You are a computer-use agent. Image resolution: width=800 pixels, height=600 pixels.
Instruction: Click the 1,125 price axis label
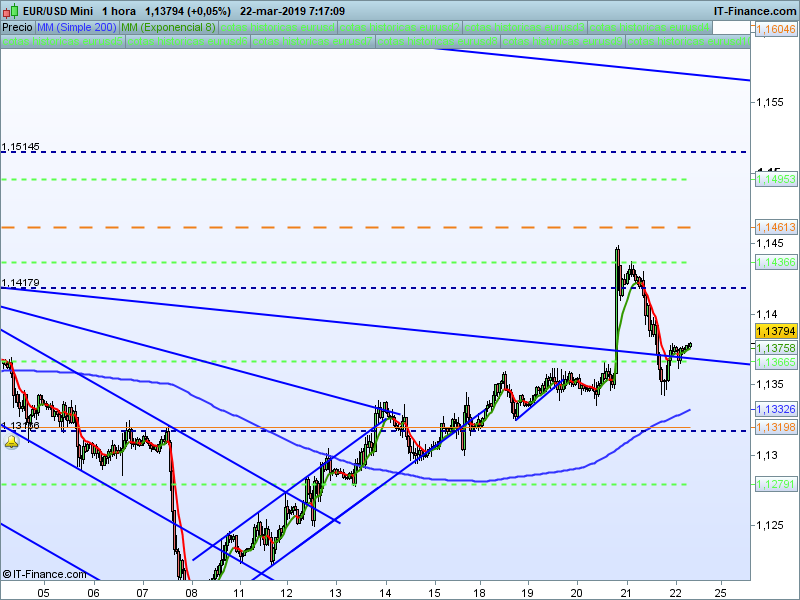tap(770, 525)
